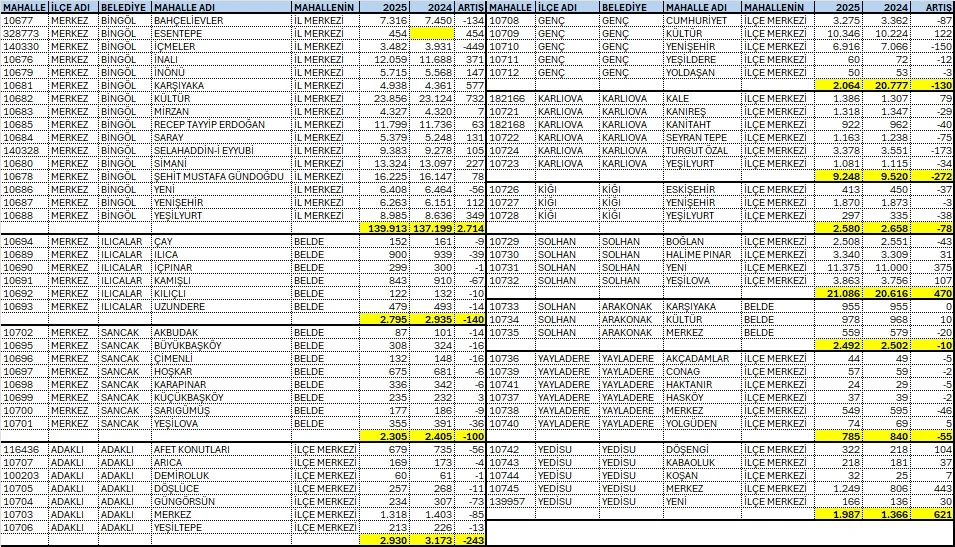Click the yellow total cell 137.199

[x=432, y=229]
